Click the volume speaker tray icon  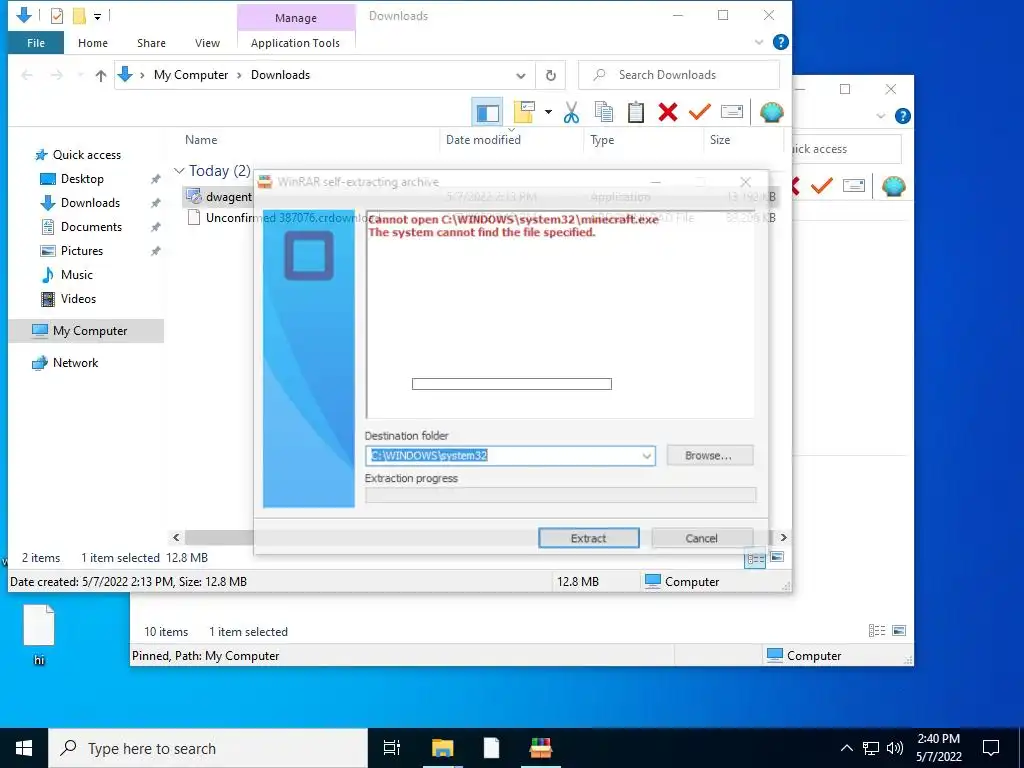point(895,748)
